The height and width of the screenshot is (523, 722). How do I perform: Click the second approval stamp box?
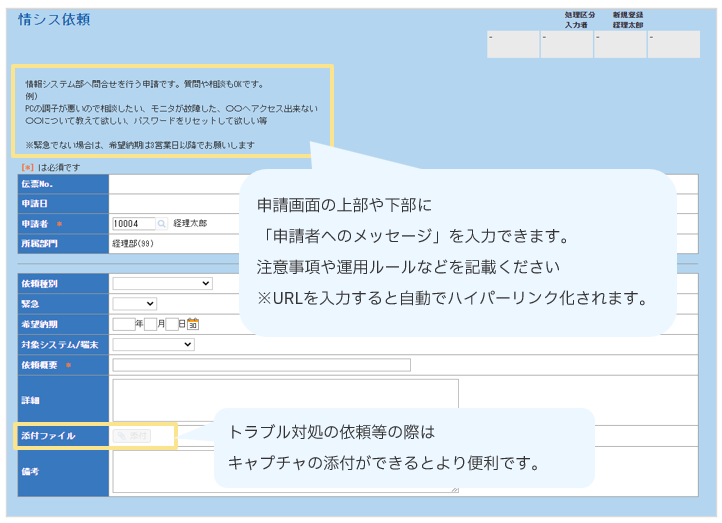[x=567, y=44]
